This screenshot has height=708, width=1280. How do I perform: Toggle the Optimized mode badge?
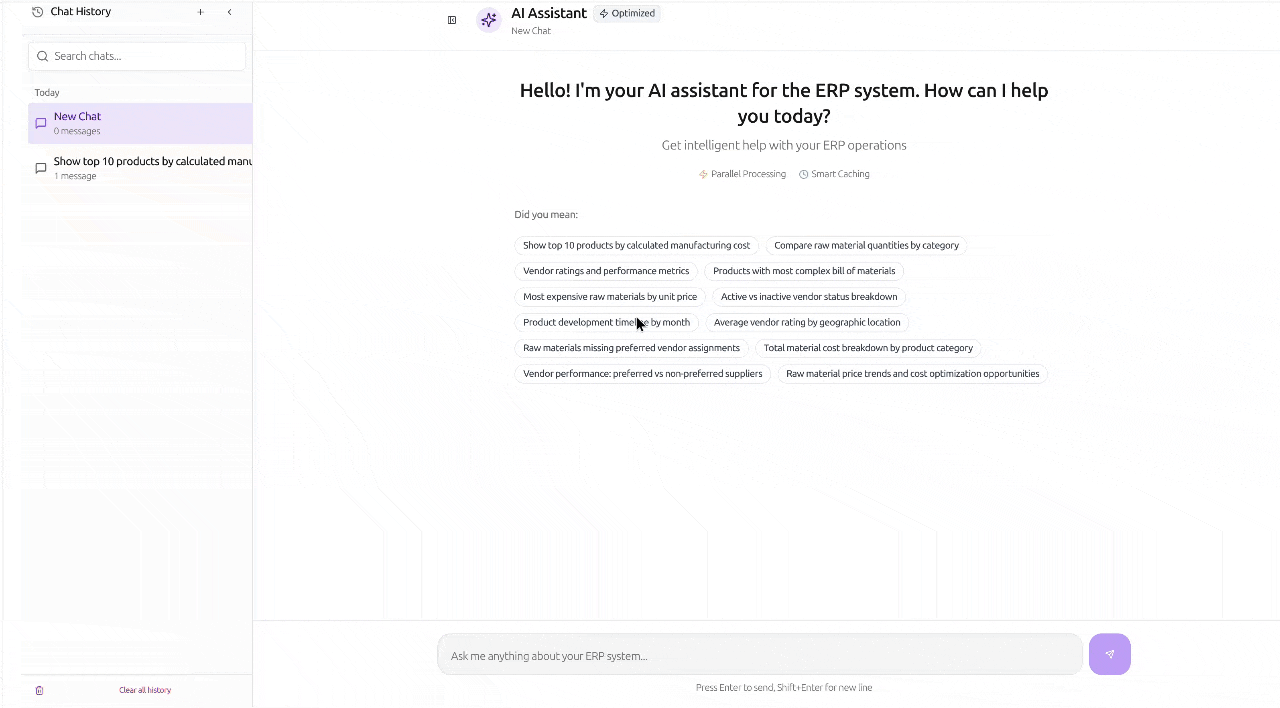point(627,13)
